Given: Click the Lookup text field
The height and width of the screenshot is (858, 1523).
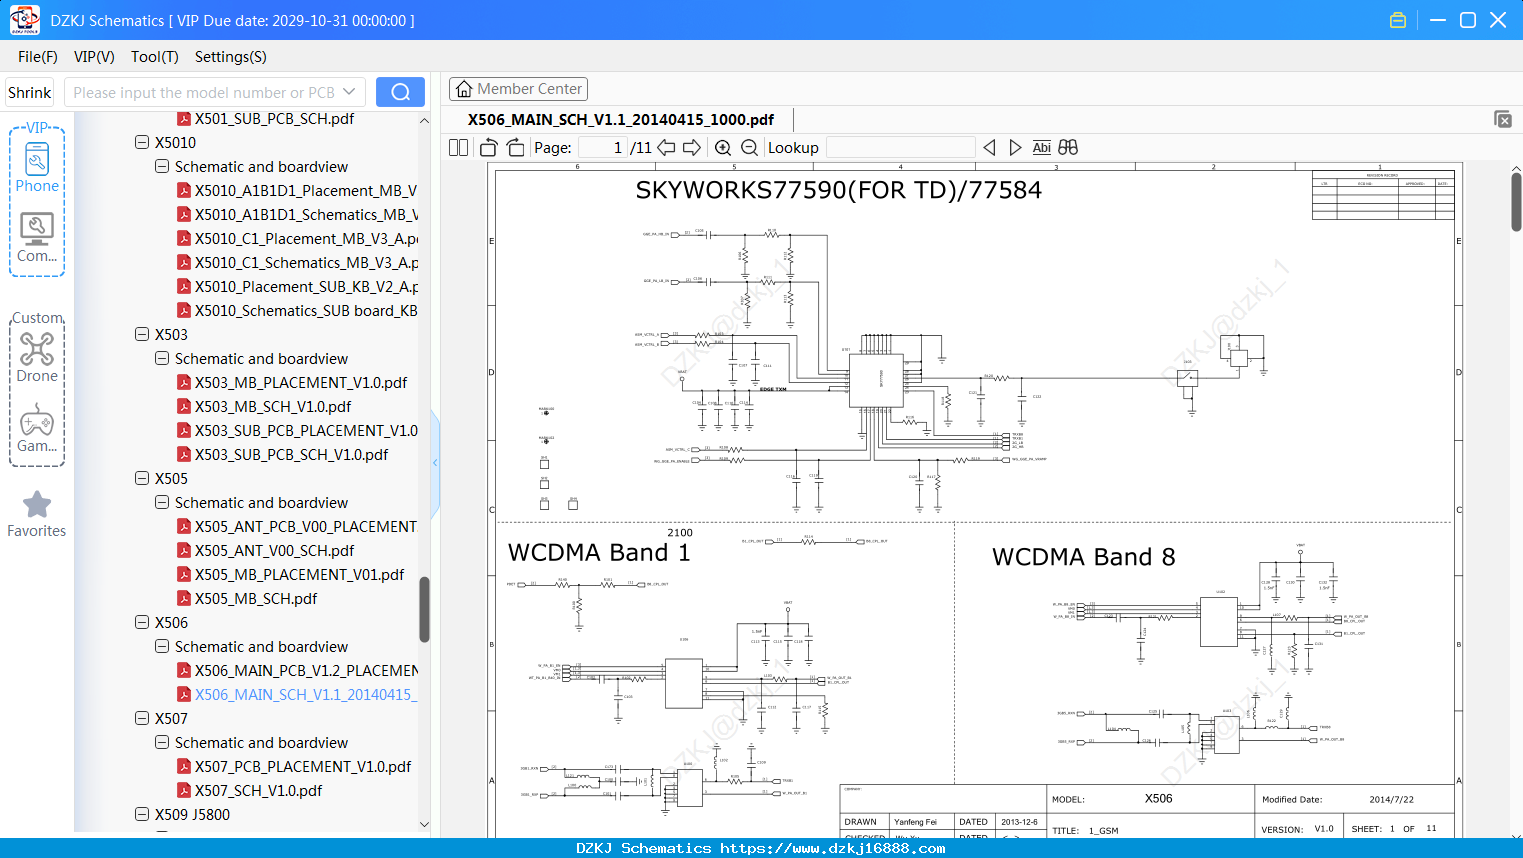Looking at the screenshot, I should pos(900,148).
